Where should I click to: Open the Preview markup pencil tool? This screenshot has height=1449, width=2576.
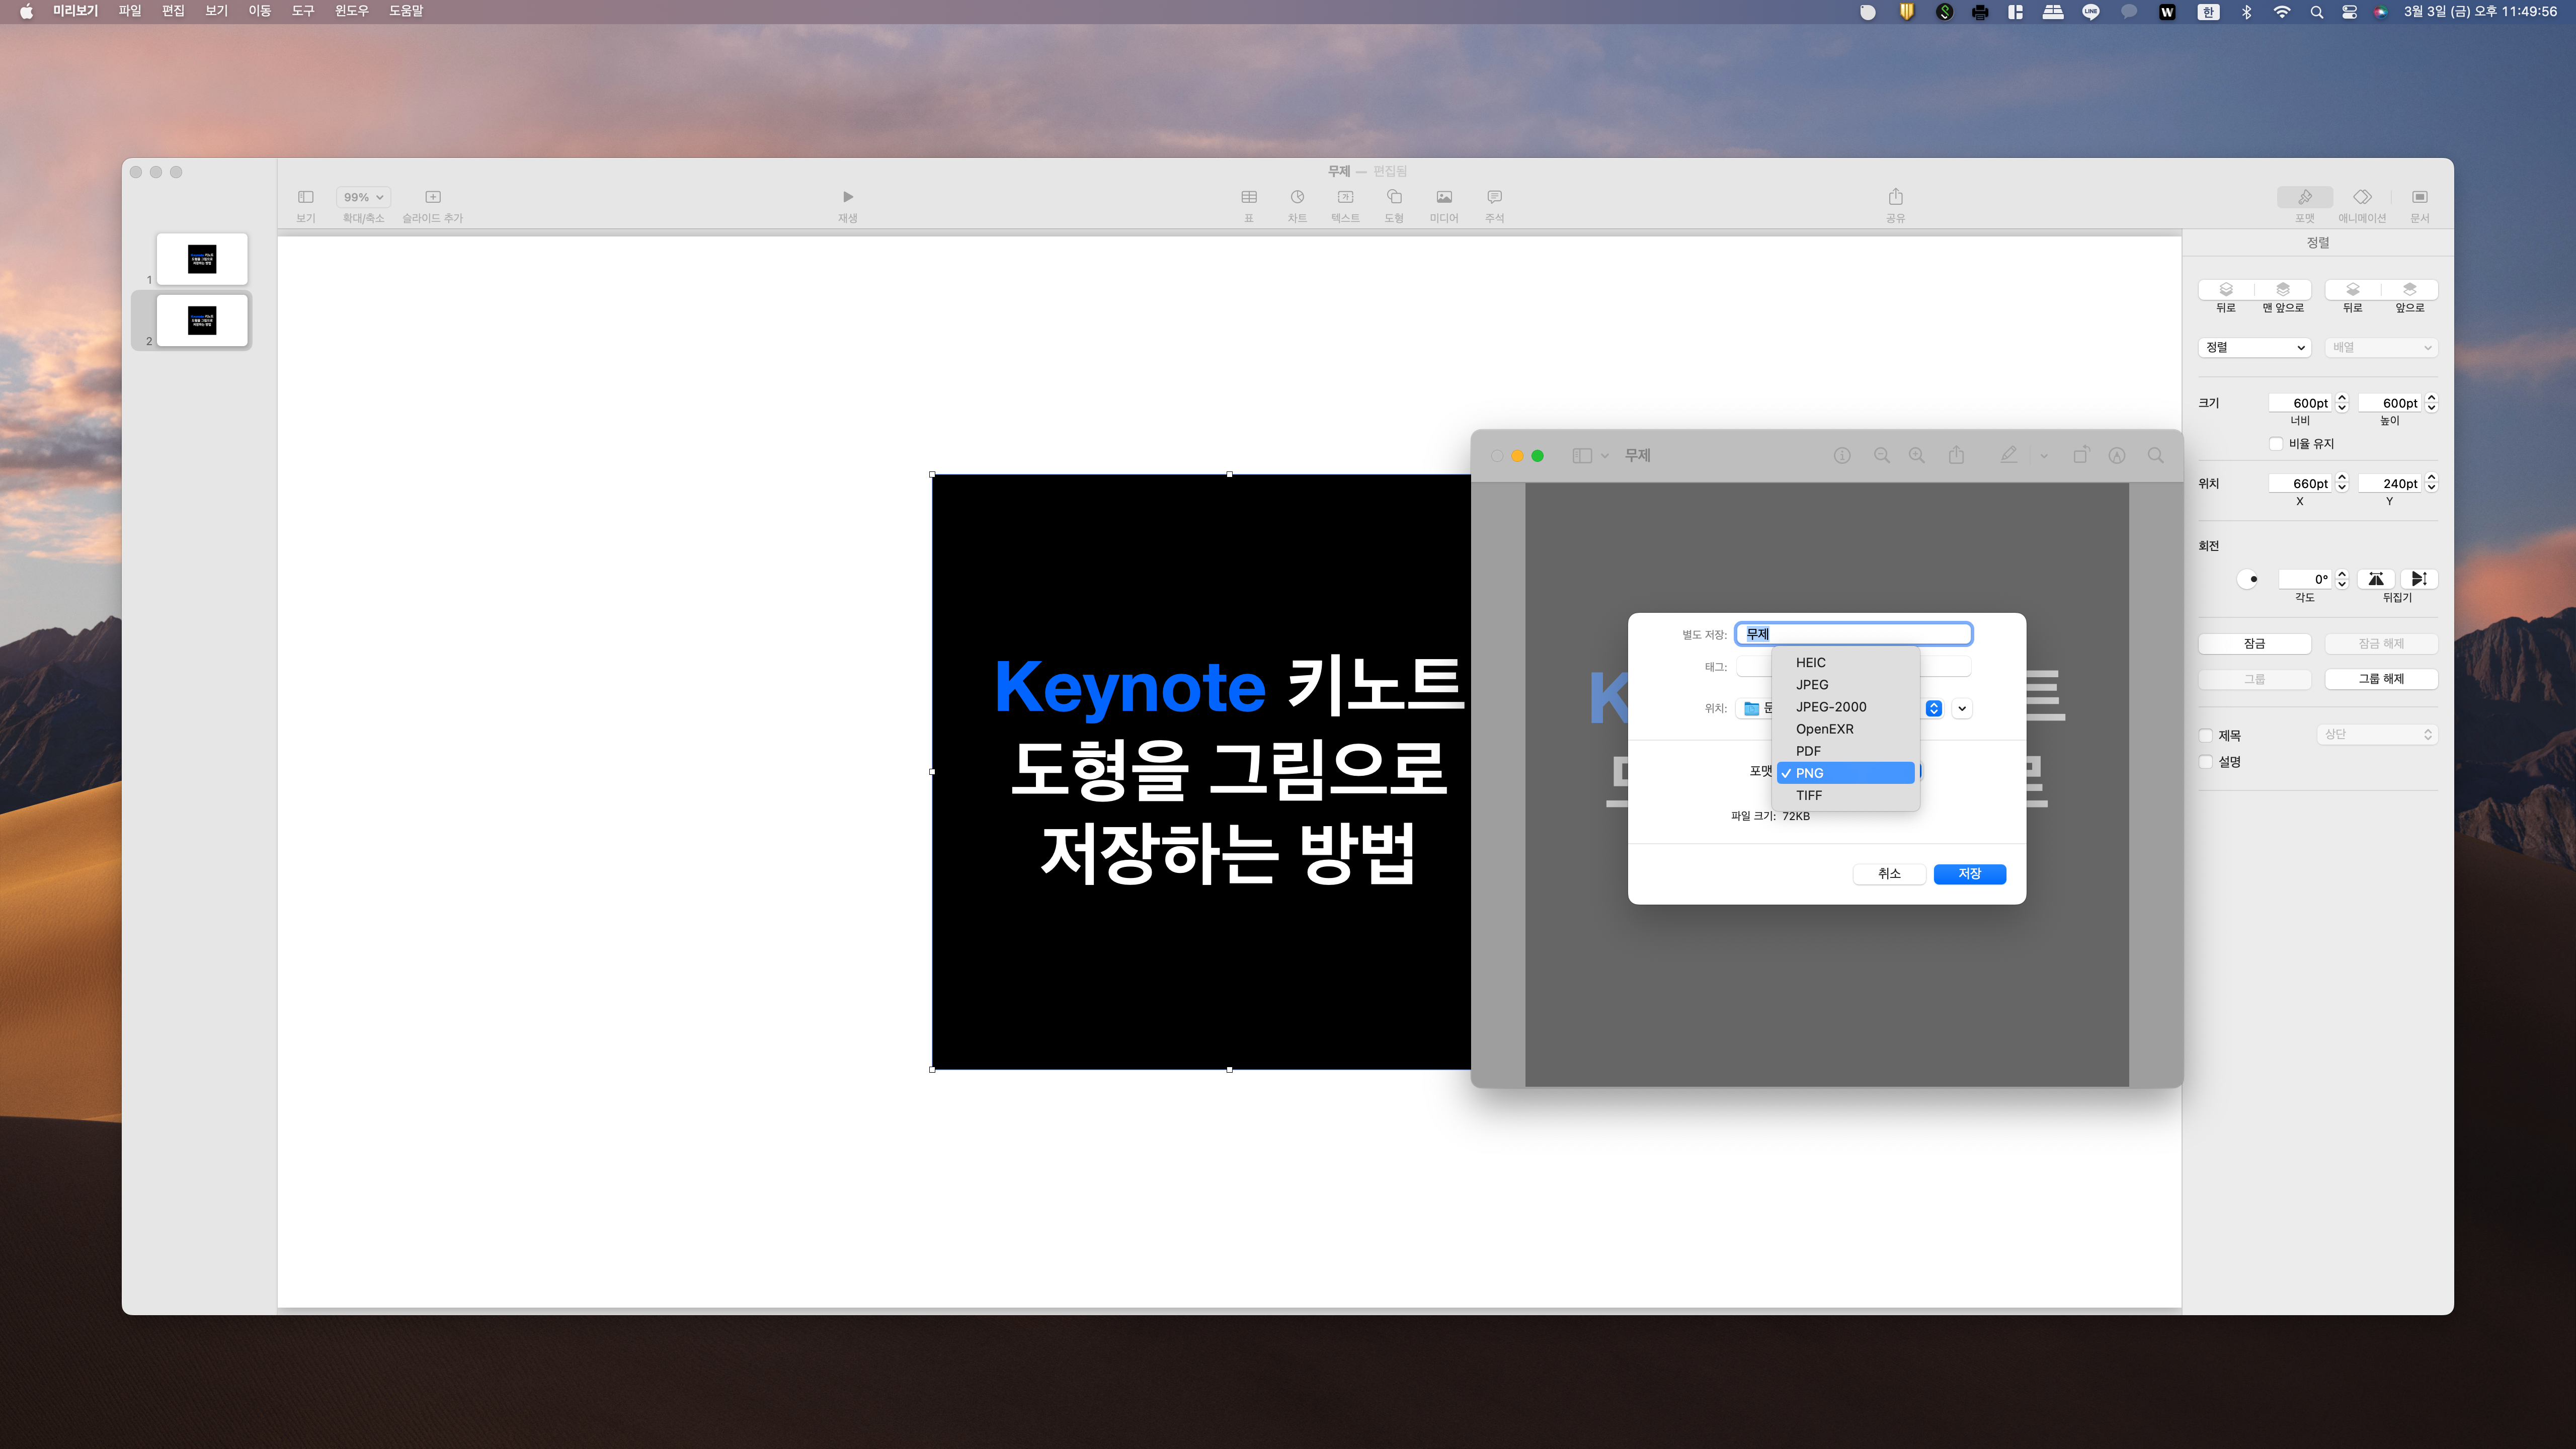[x=2008, y=455]
